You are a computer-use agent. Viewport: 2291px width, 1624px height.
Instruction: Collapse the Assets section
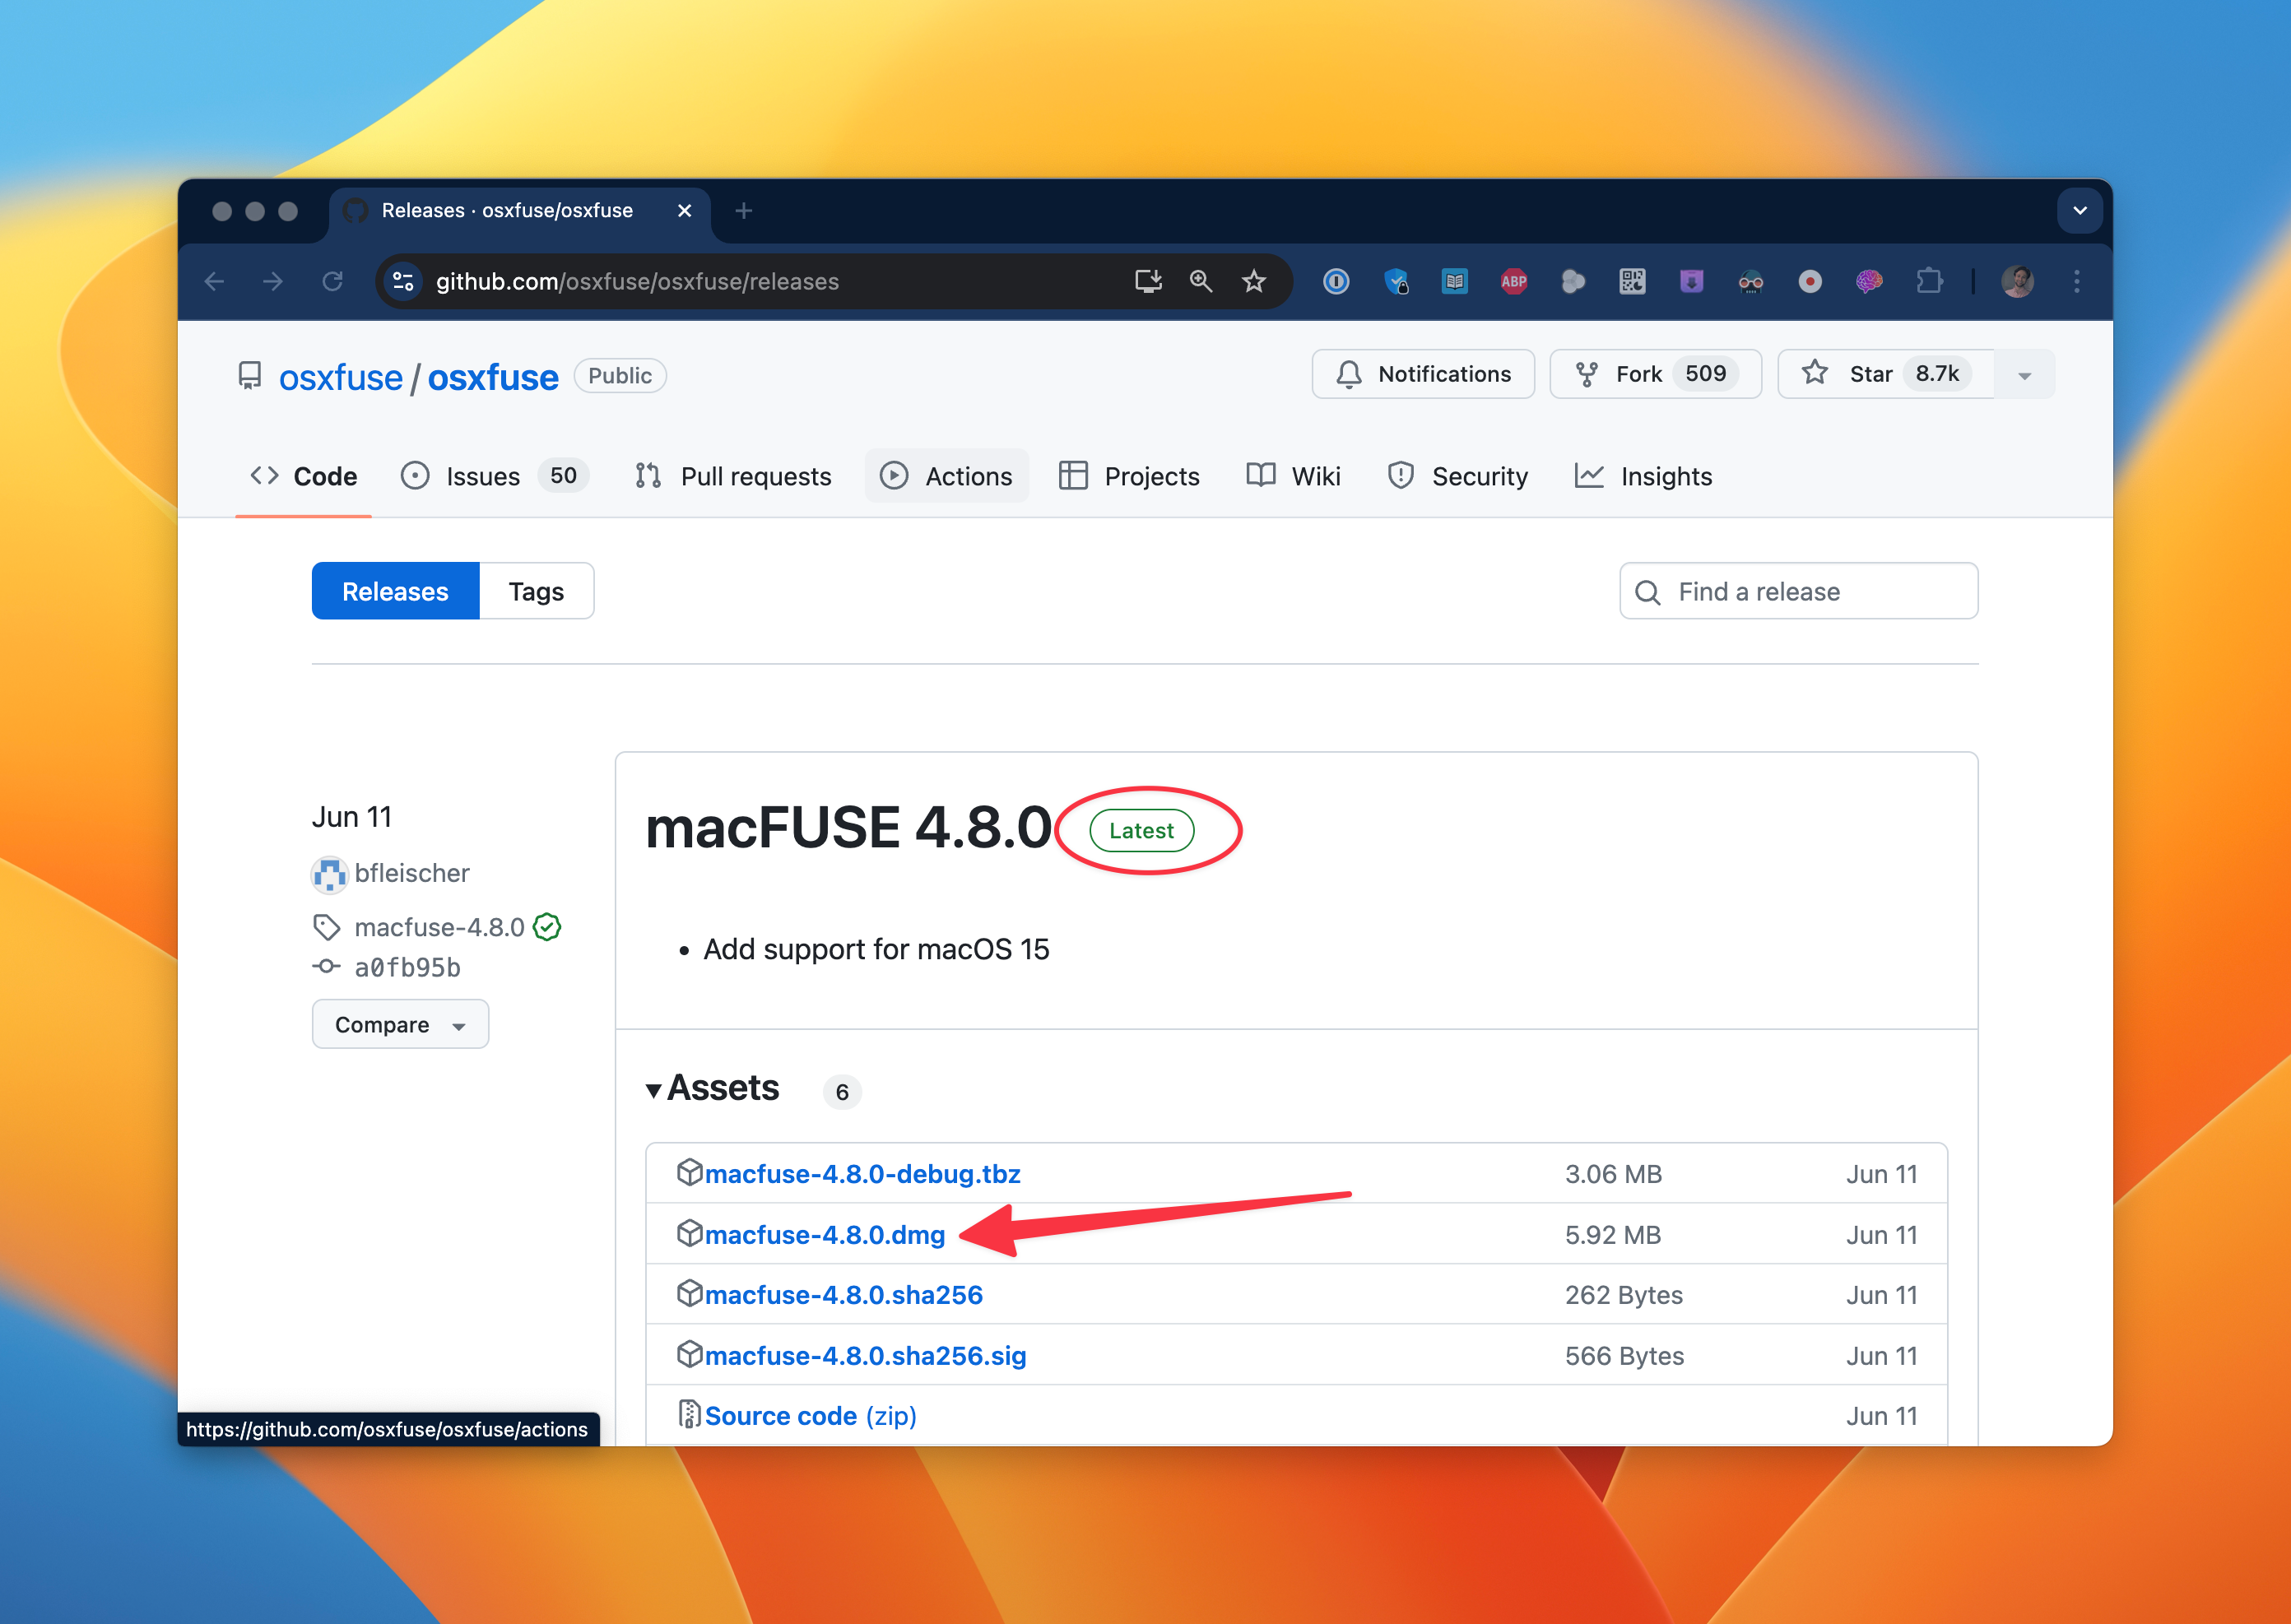click(654, 1090)
